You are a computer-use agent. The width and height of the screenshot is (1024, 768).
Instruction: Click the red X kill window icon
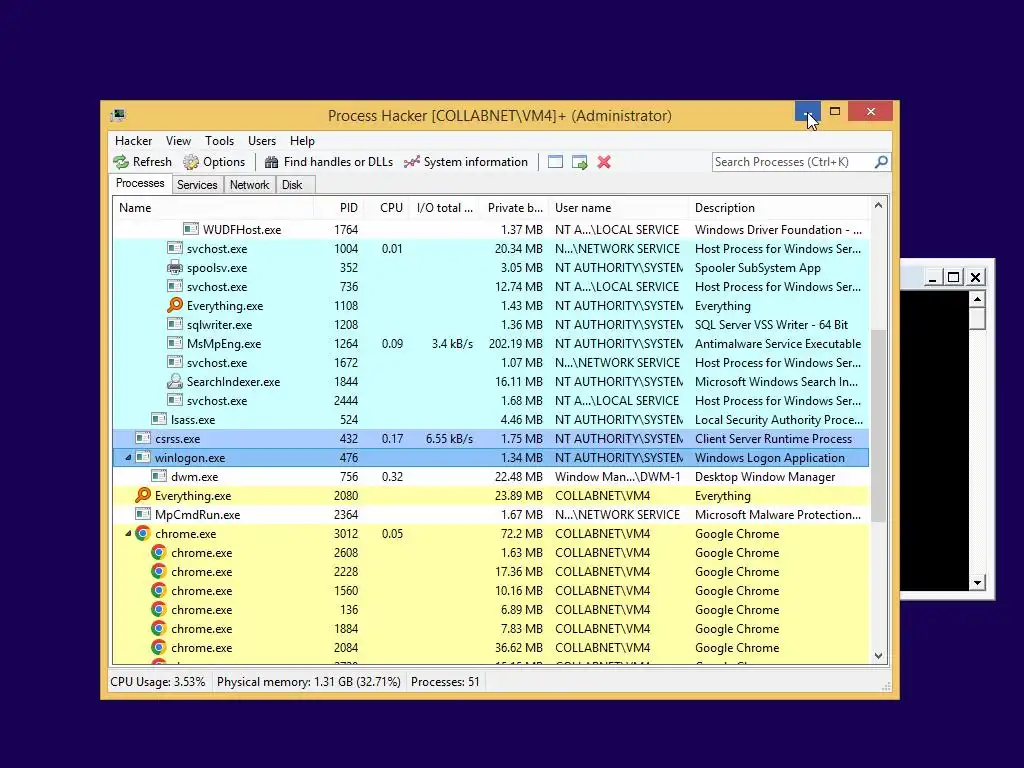tap(604, 162)
